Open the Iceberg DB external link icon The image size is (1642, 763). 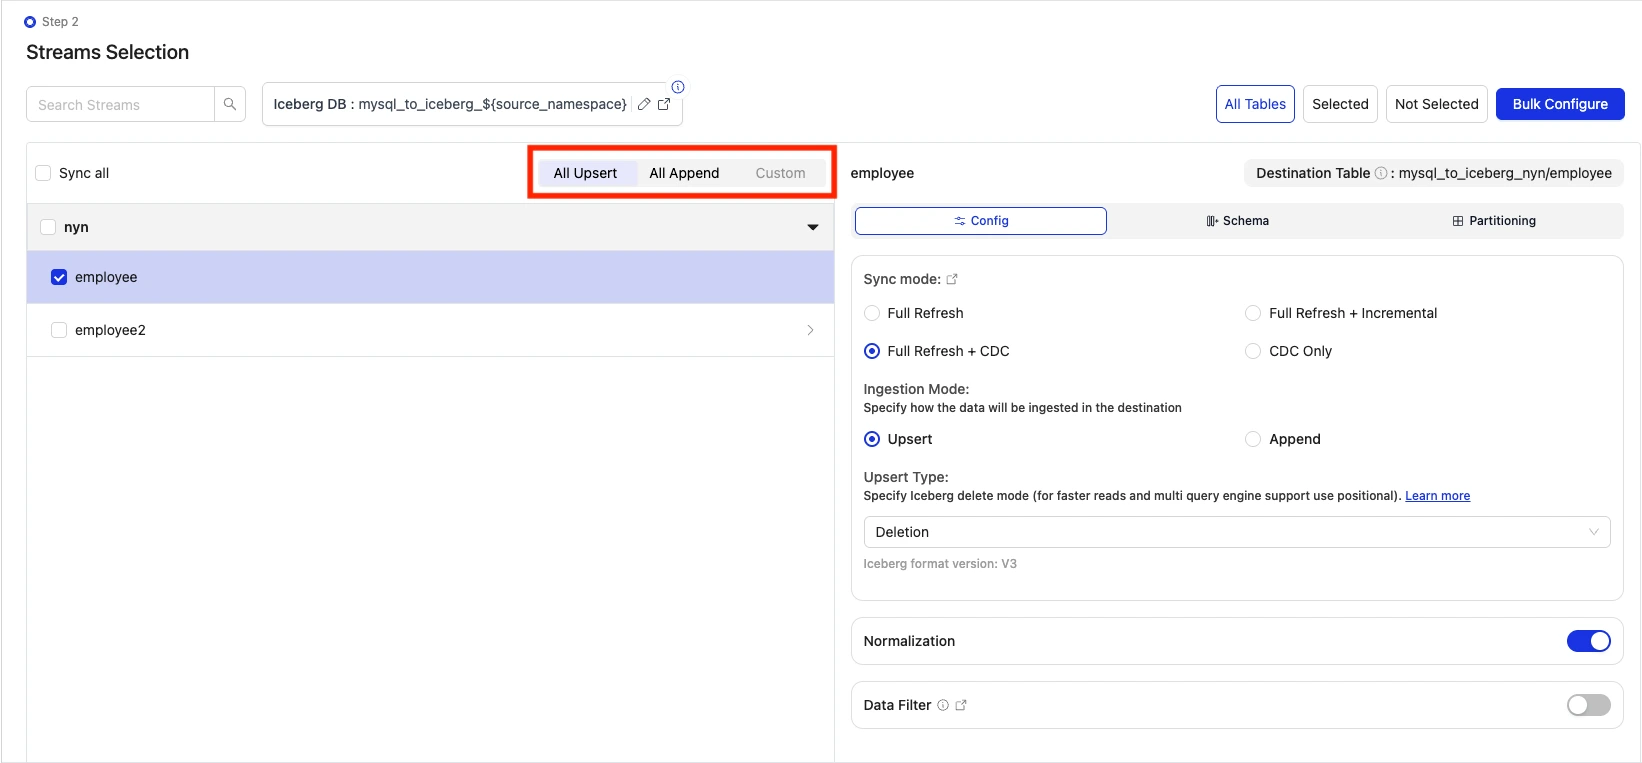(x=664, y=104)
